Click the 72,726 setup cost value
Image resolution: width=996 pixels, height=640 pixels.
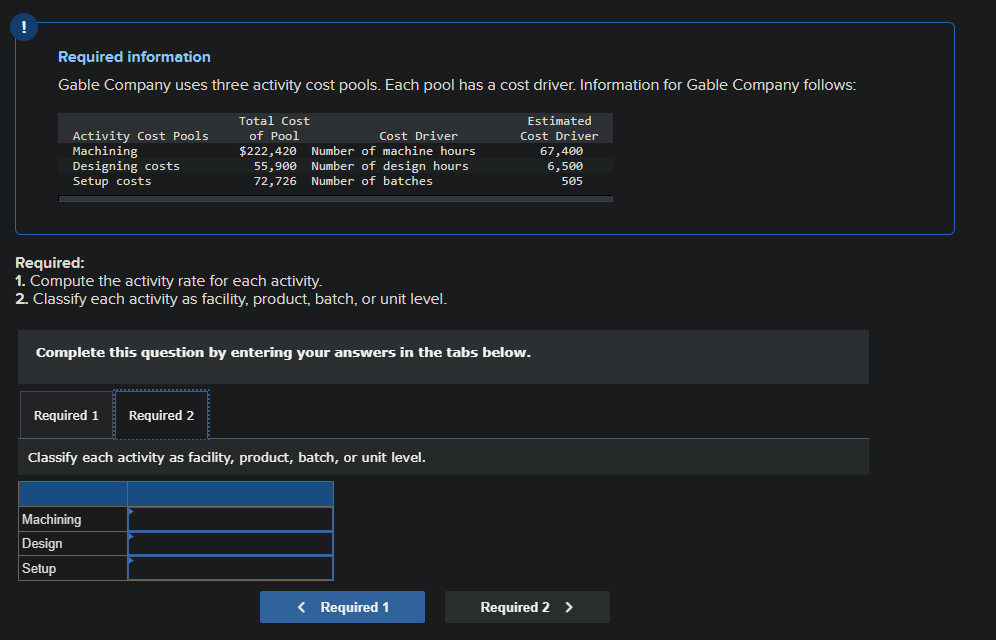(275, 181)
